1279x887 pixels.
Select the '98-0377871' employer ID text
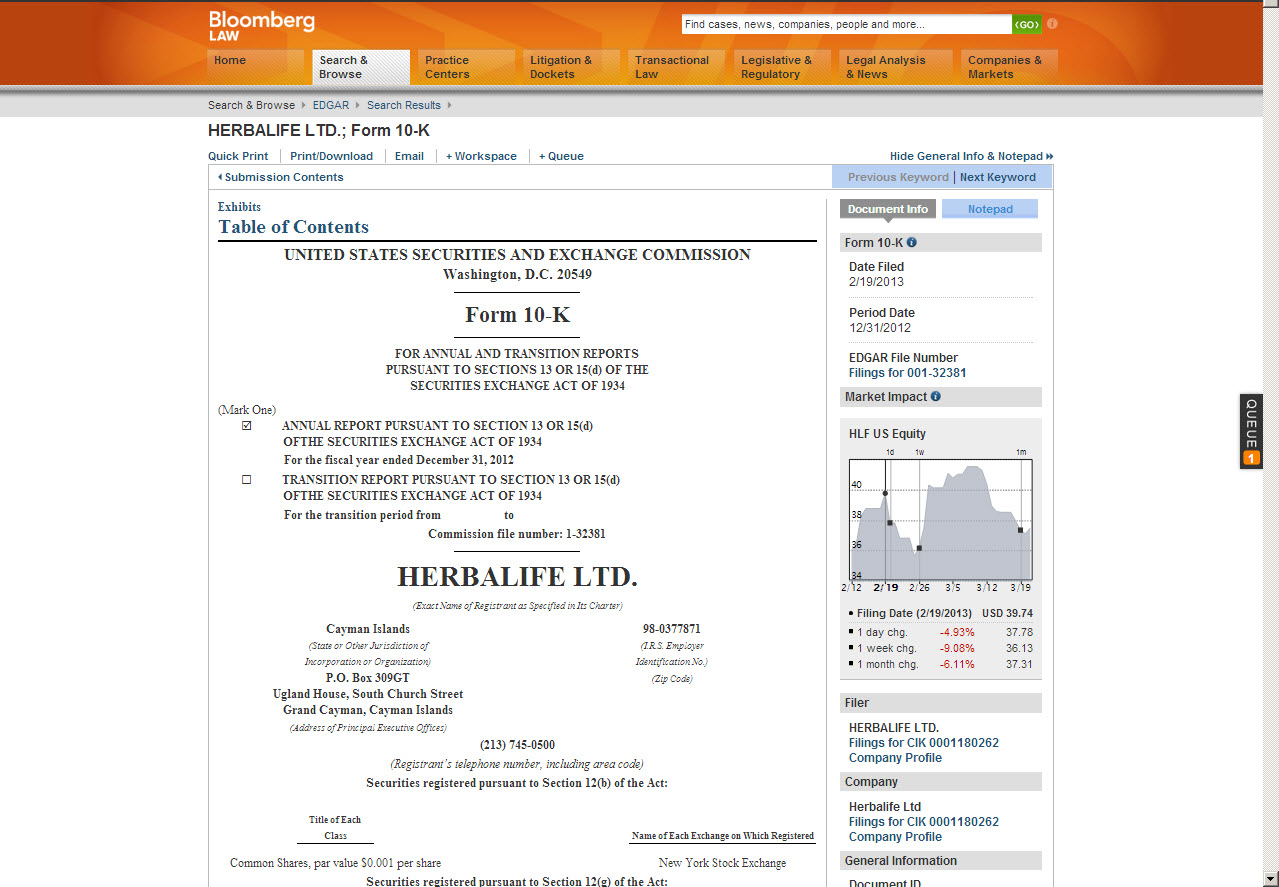tap(671, 629)
